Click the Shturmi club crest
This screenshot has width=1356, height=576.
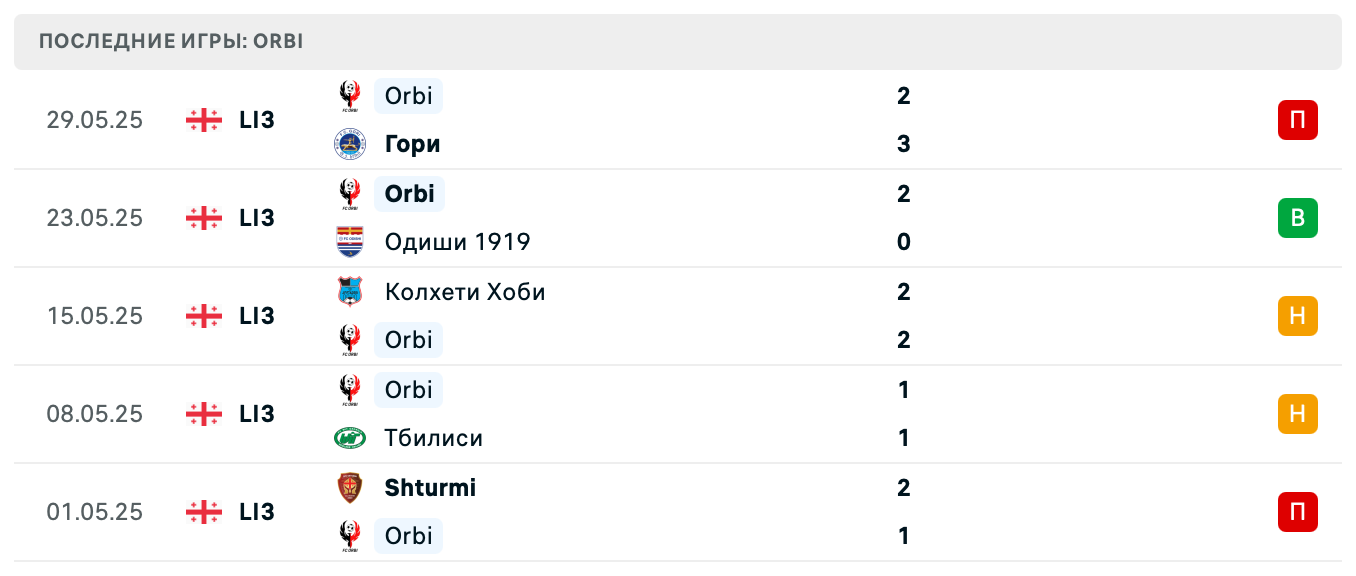click(x=349, y=488)
